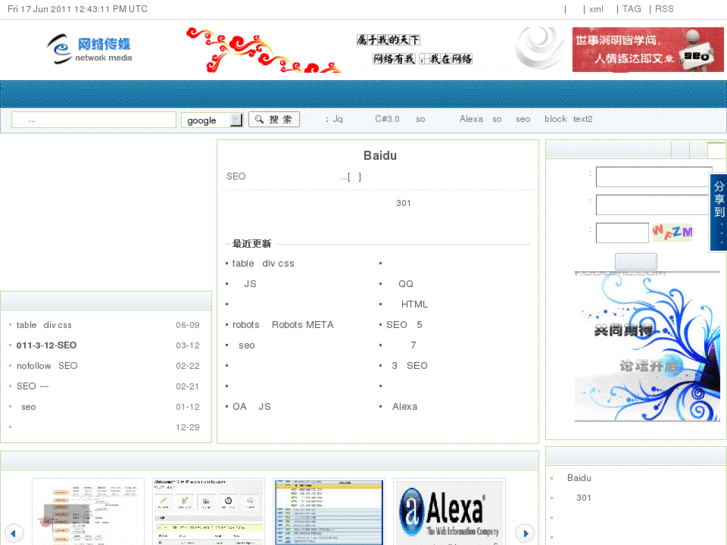Select the rightmost login panel tab
Screen dimensions: 727x545
point(716,150)
